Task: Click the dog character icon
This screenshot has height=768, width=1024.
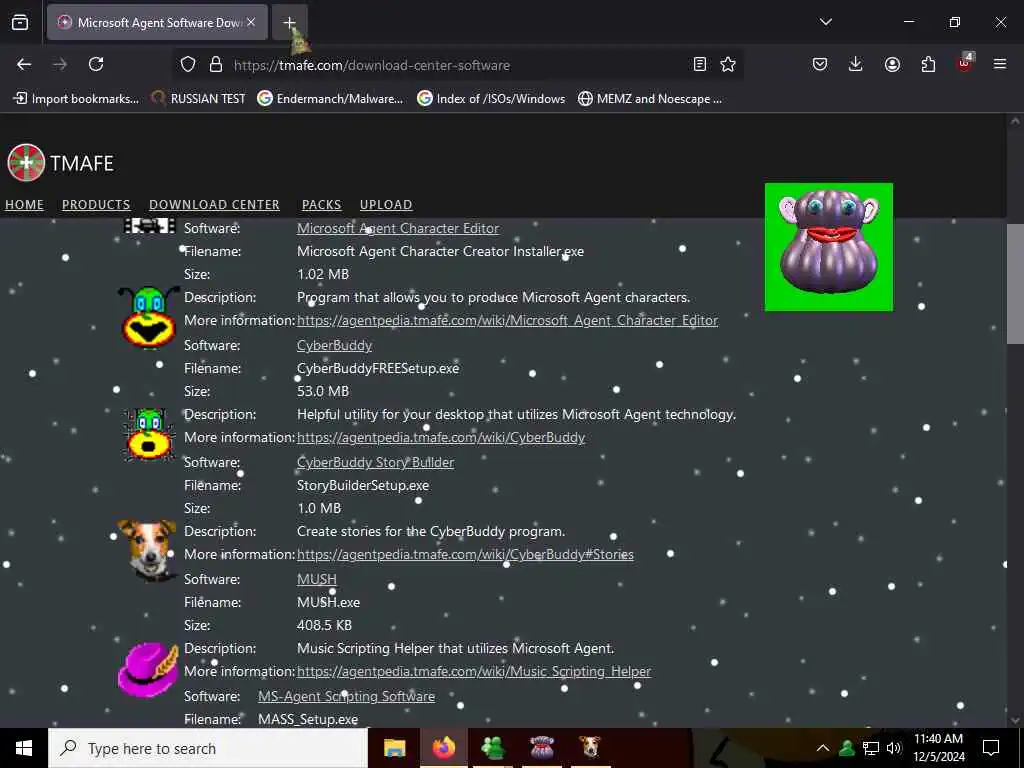Action: point(148,551)
